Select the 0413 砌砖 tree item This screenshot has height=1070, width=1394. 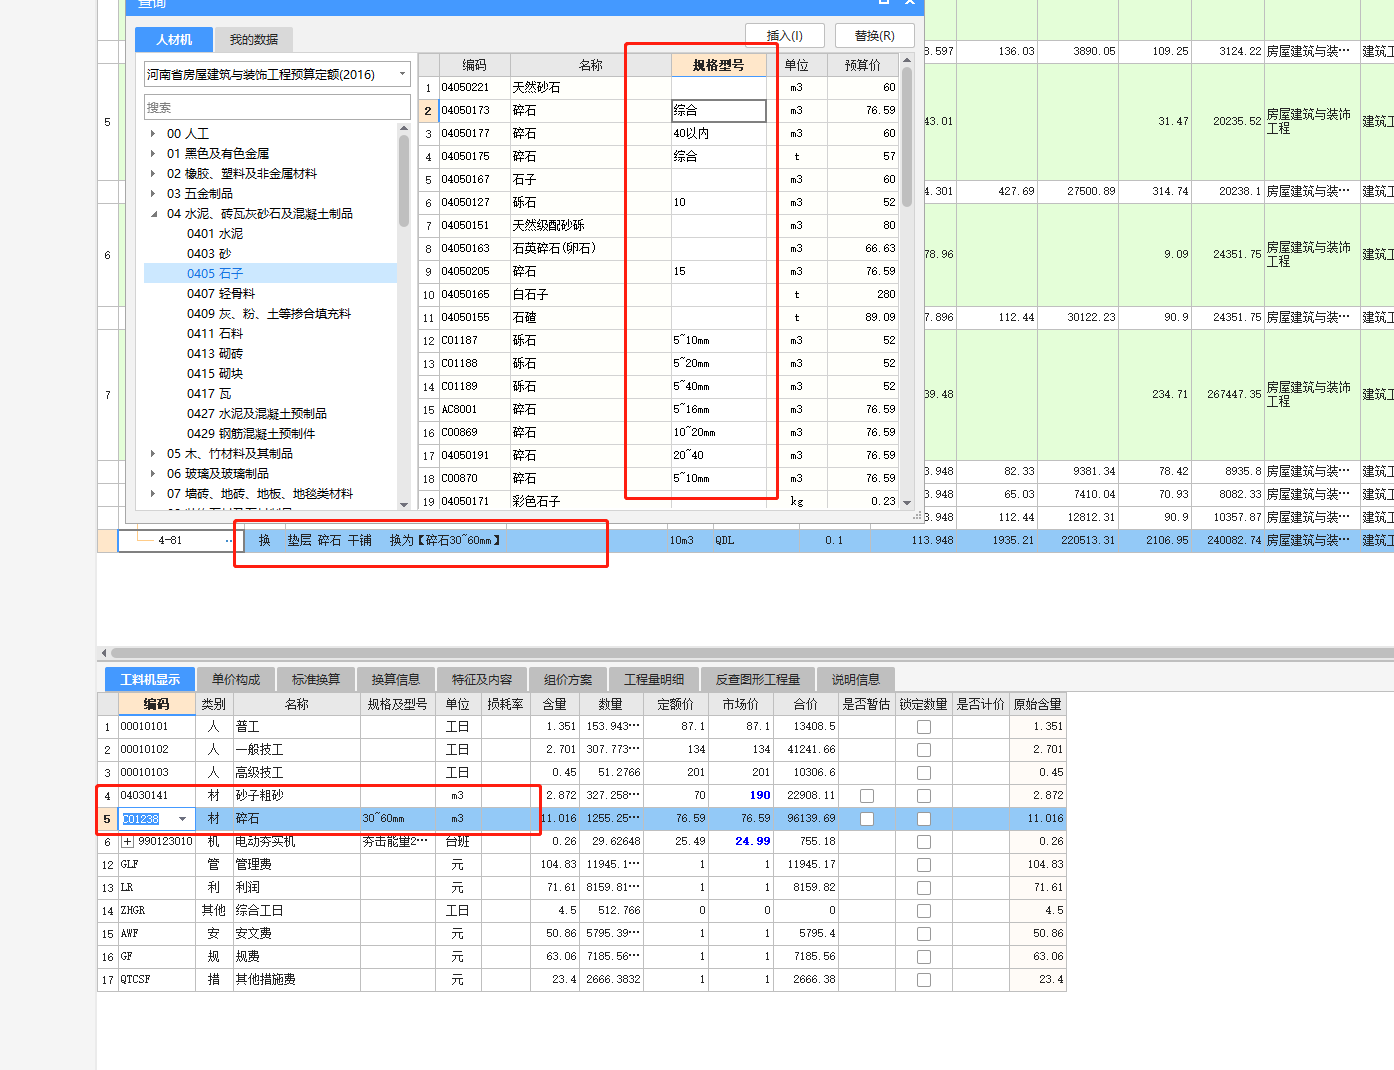click(x=215, y=354)
